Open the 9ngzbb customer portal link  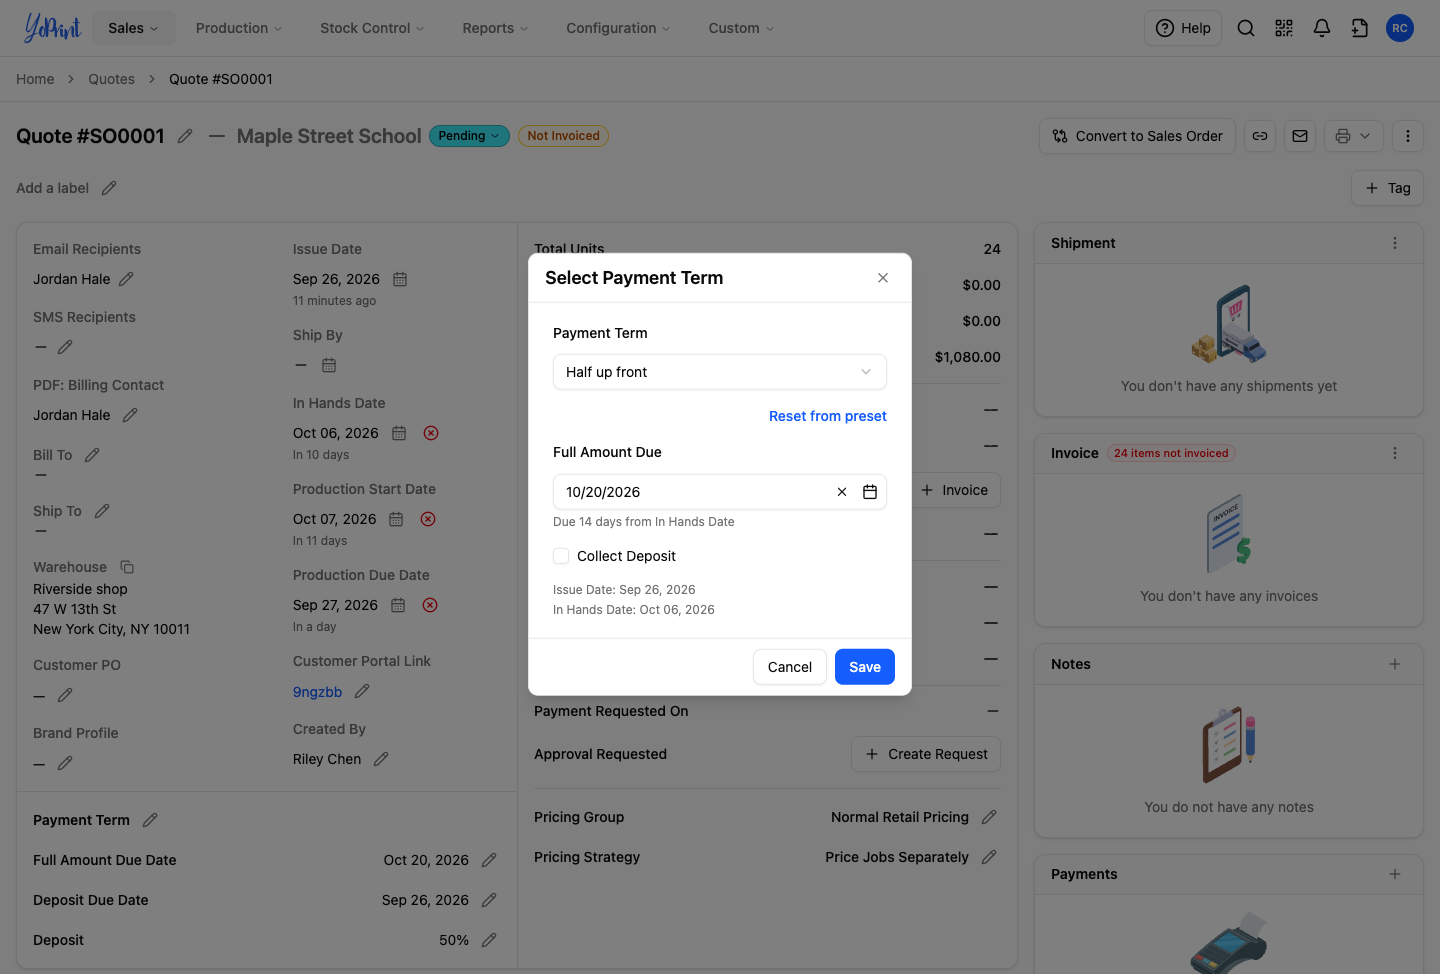pos(317,692)
